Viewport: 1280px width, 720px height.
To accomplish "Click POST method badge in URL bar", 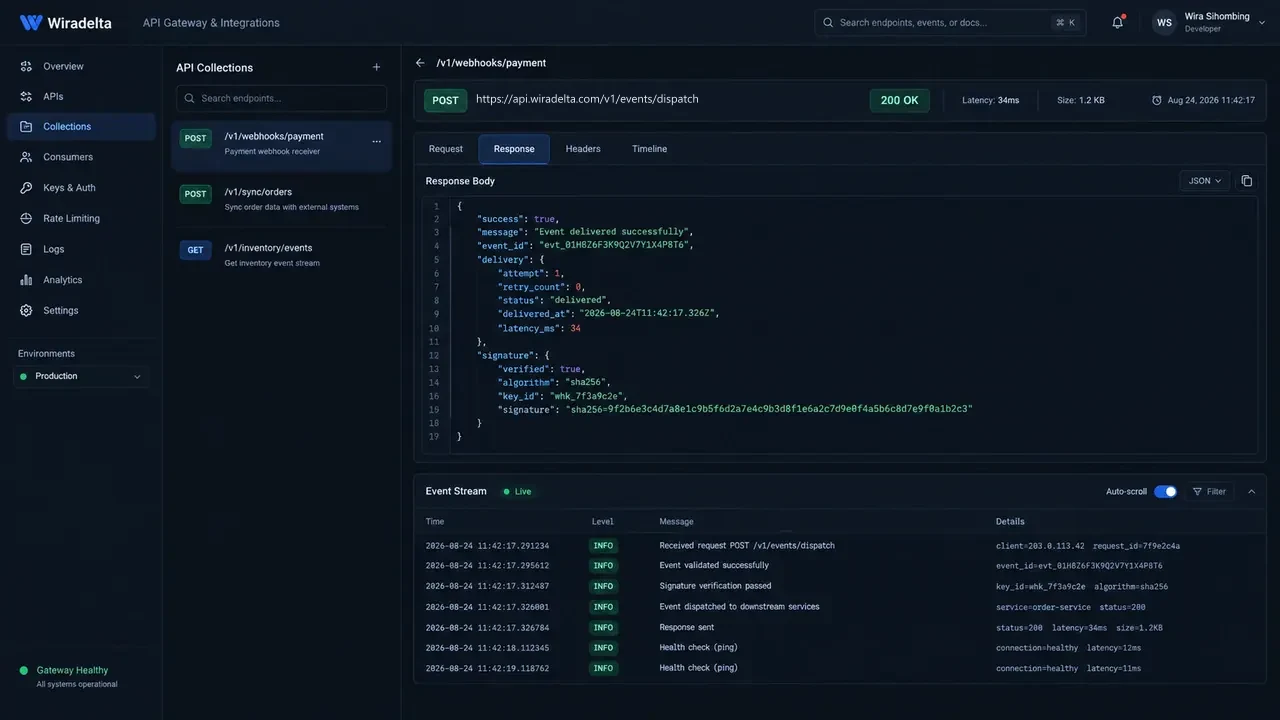I will coord(446,100).
